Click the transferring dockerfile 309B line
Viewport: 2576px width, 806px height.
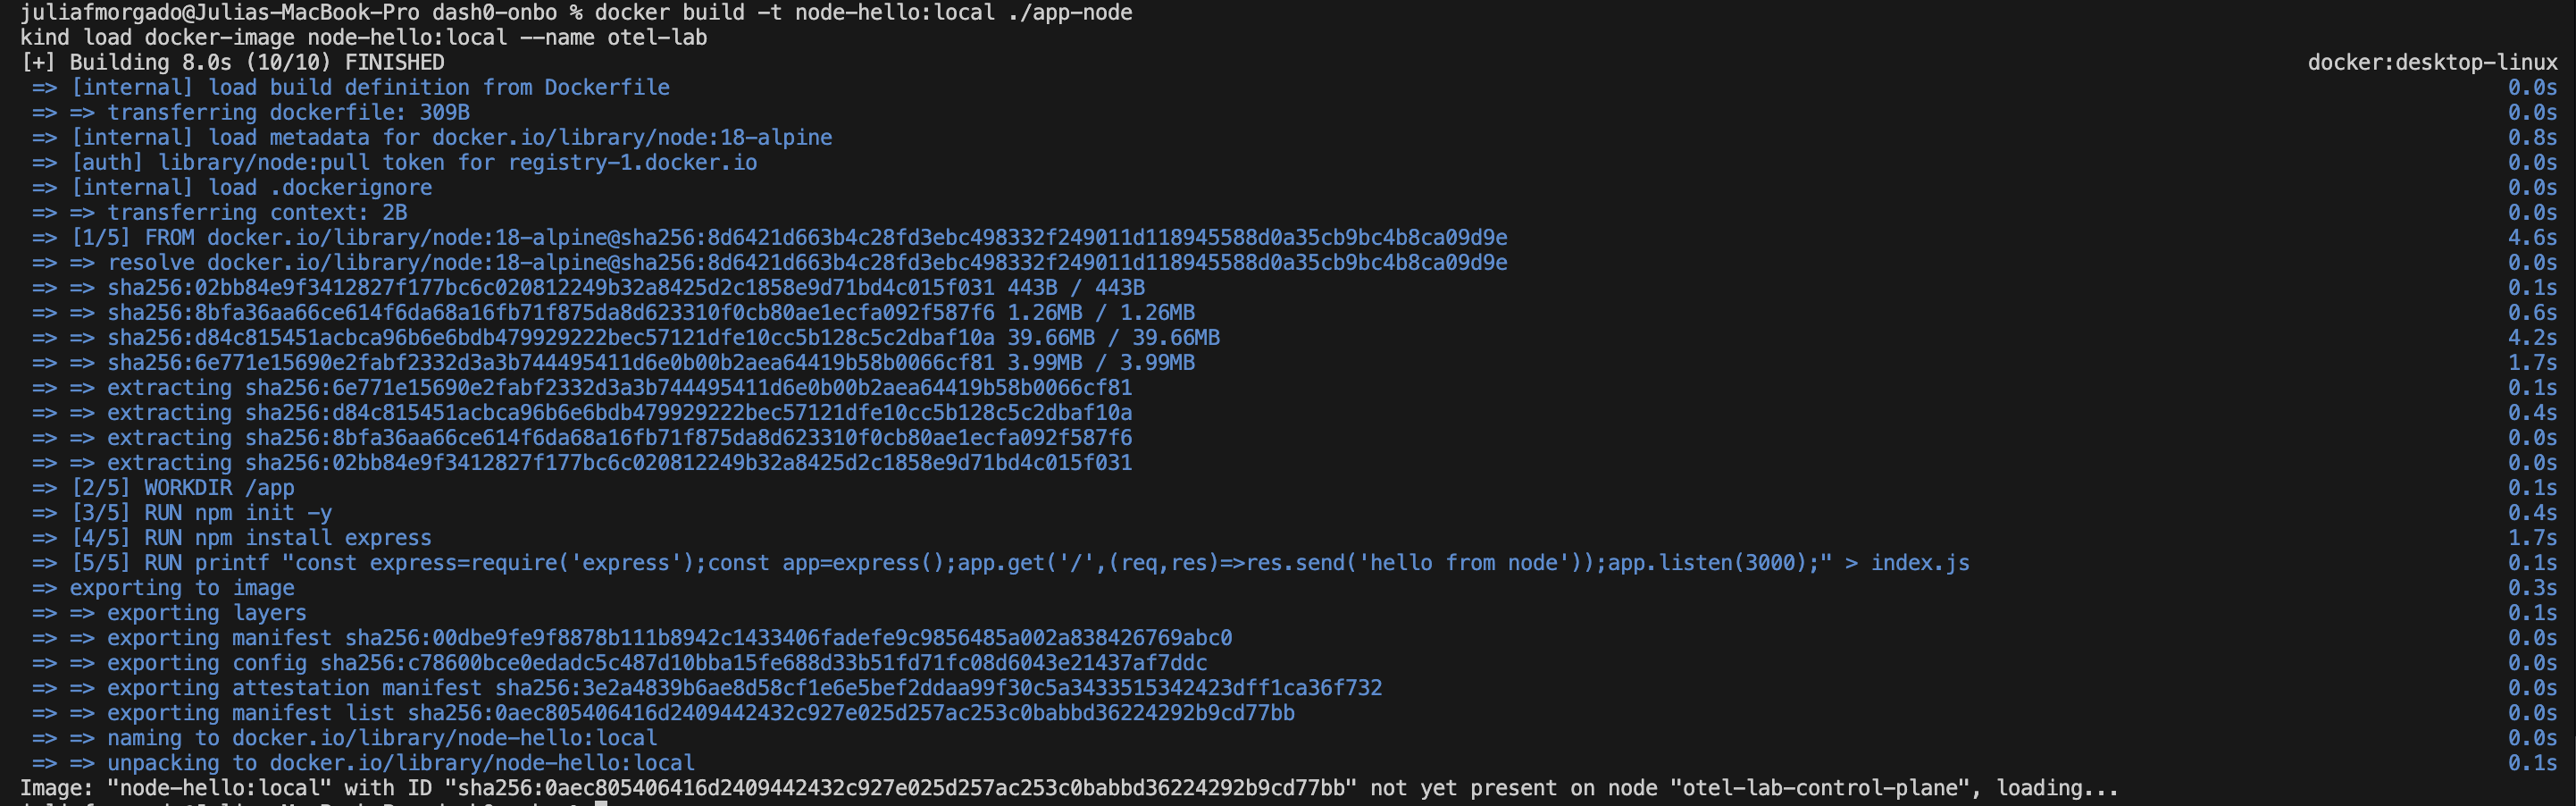[288, 113]
